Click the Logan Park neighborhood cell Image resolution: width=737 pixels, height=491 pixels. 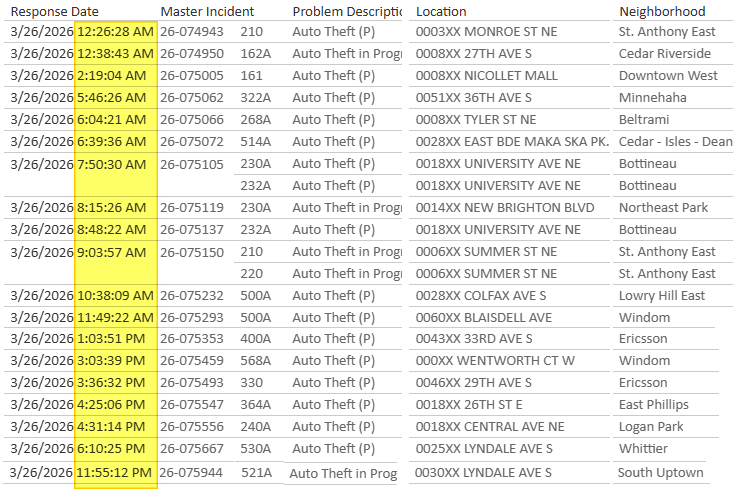[x=651, y=427]
